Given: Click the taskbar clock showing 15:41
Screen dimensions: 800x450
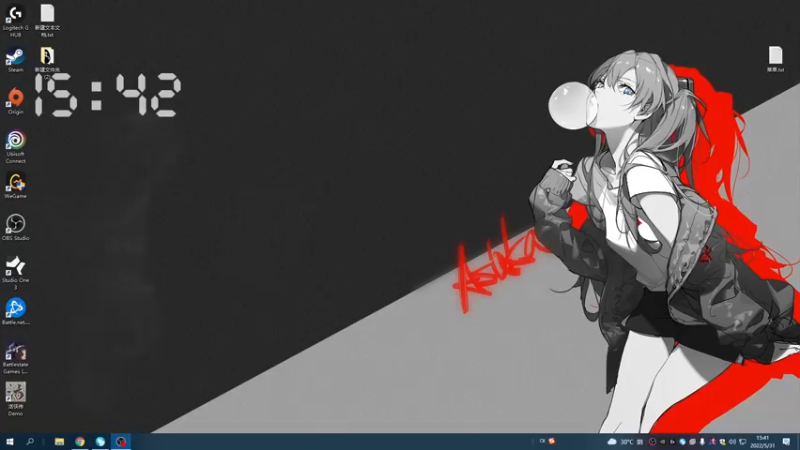Looking at the screenshot, I should pyautogui.click(x=763, y=442).
